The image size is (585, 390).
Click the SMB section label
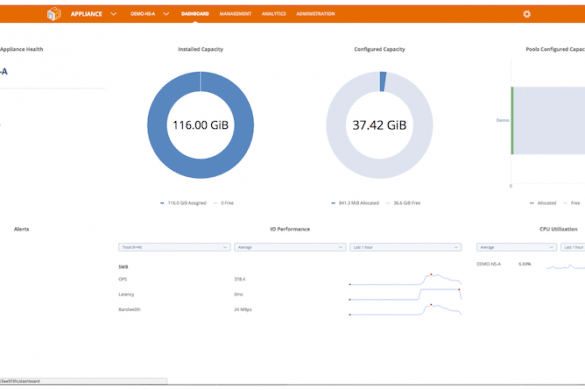pyautogui.click(x=123, y=267)
